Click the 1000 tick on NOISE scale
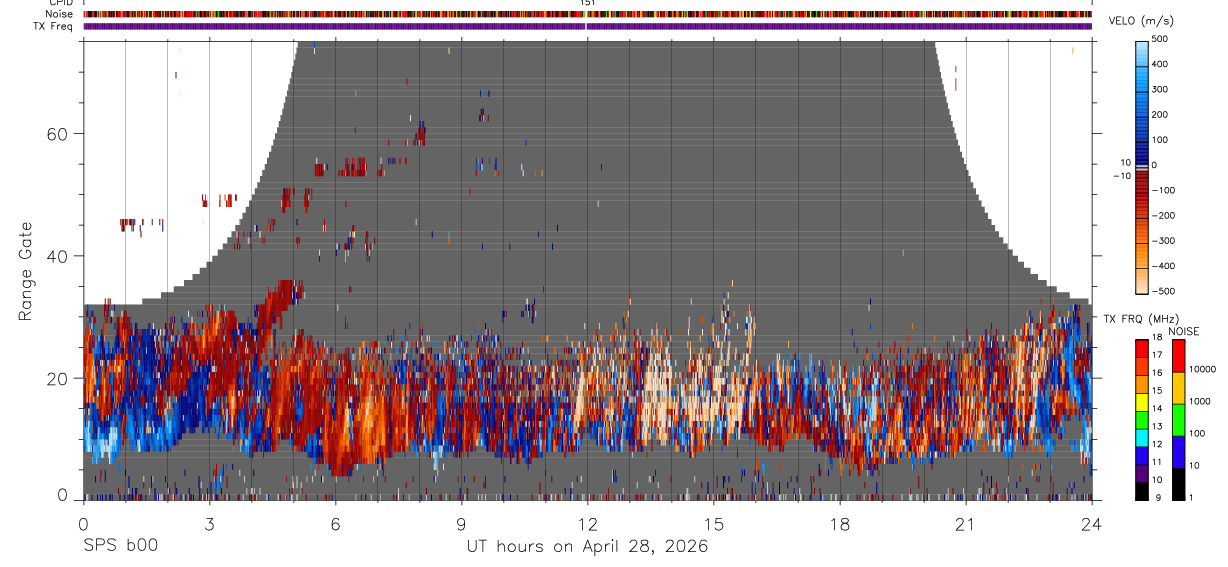Image resolution: width=1228 pixels, height=567 pixels. [x=1199, y=402]
